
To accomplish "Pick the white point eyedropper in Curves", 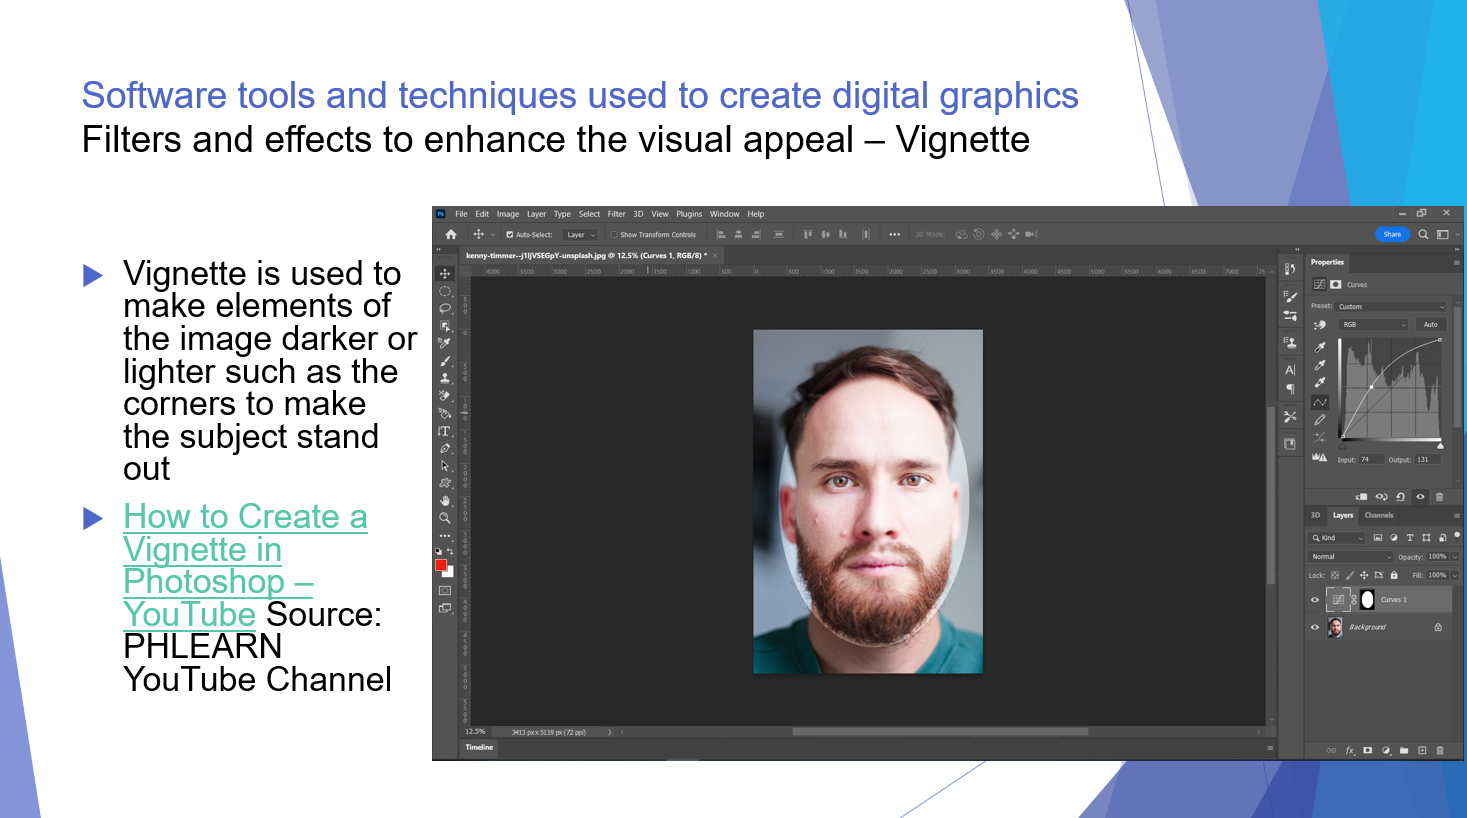I will [1320, 383].
